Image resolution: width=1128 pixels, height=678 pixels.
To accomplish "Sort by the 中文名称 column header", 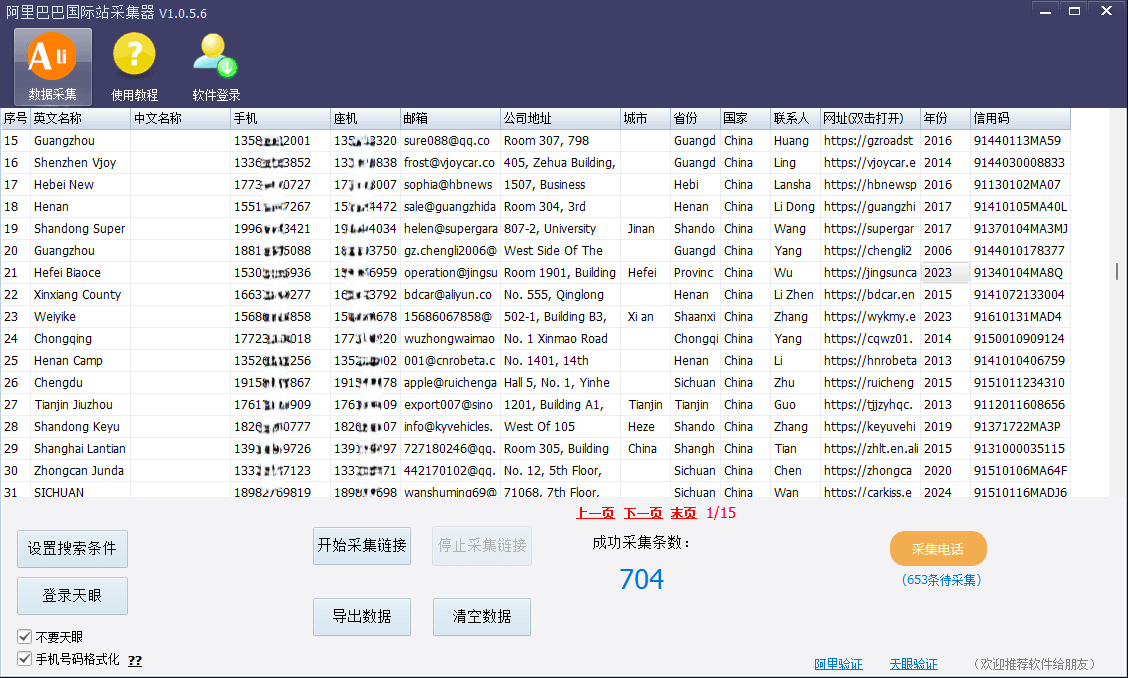I will tap(181, 118).
